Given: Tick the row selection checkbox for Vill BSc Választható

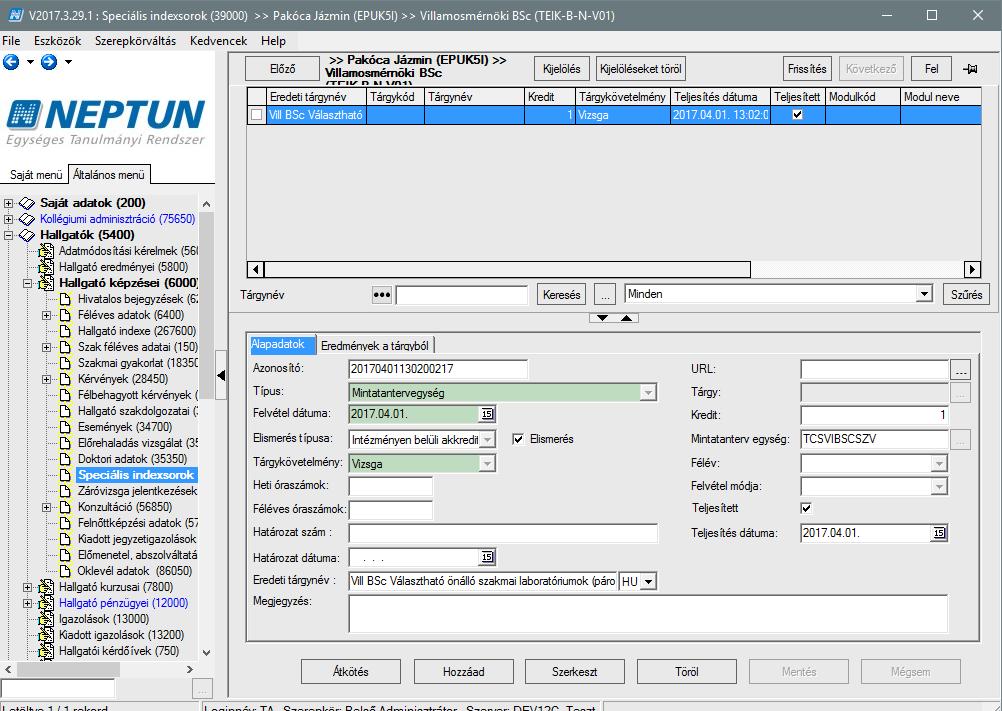Looking at the screenshot, I should (x=256, y=115).
